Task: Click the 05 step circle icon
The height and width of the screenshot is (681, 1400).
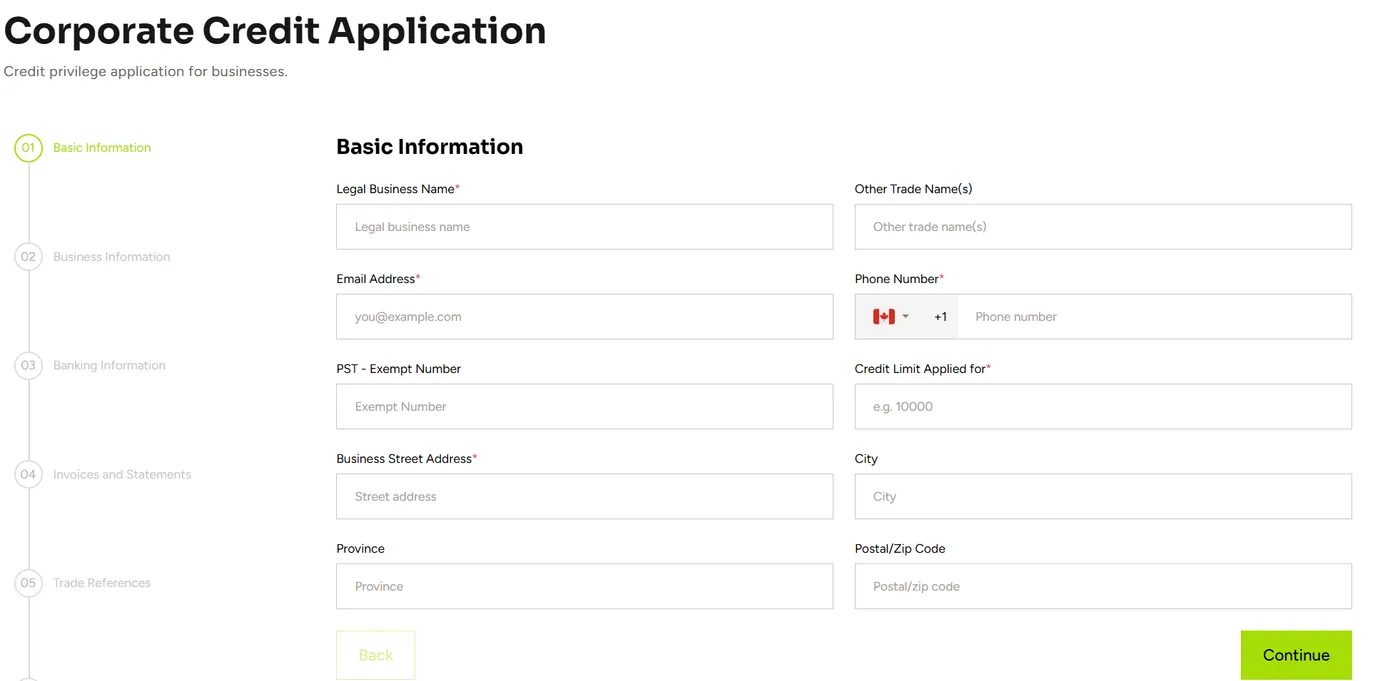Action: pos(28,583)
